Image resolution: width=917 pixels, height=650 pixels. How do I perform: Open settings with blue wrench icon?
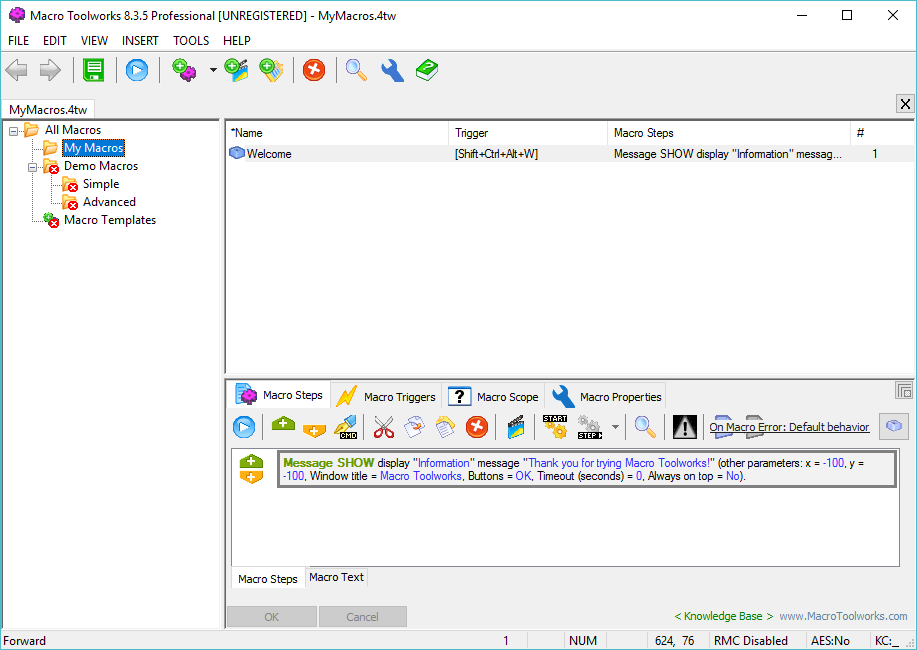[x=392, y=70]
